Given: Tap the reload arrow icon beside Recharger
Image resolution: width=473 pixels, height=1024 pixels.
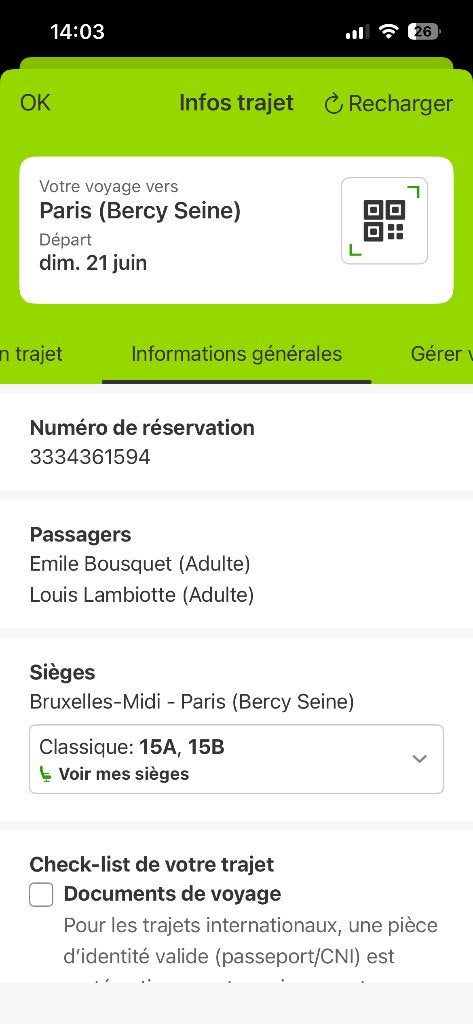Looking at the screenshot, I should (x=333, y=104).
